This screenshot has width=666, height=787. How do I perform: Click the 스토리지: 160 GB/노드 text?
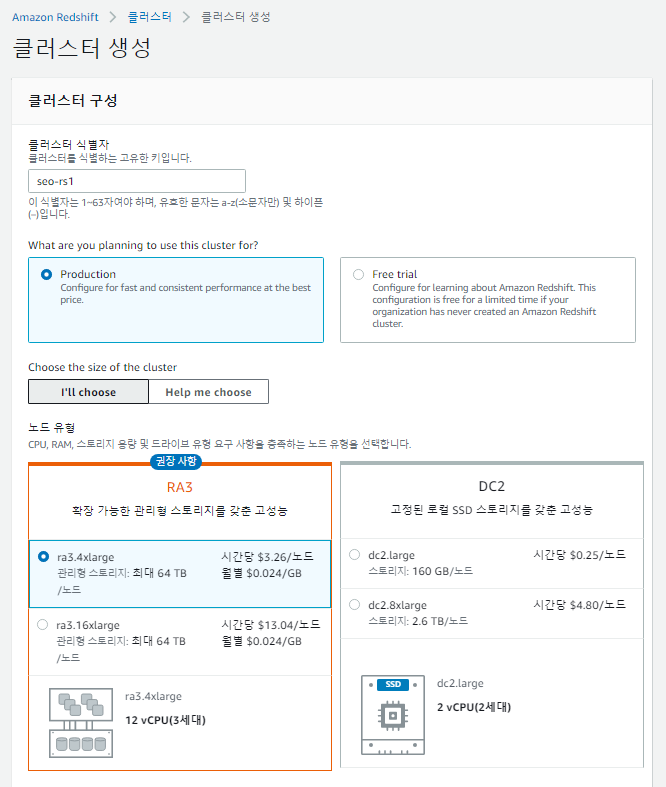[x=421, y=571]
